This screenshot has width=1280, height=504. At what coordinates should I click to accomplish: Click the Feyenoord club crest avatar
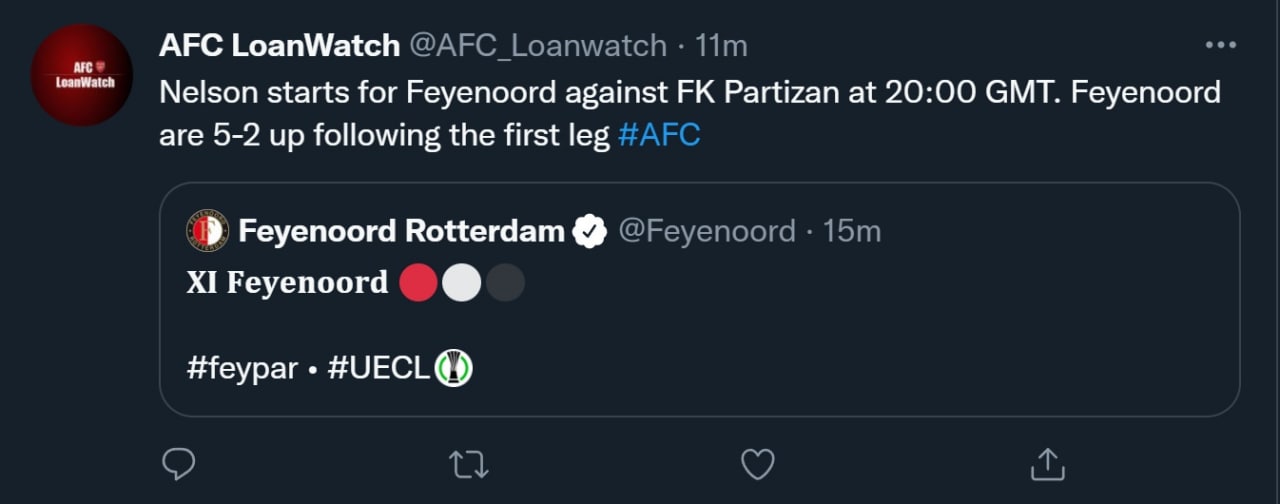pyautogui.click(x=208, y=231)
